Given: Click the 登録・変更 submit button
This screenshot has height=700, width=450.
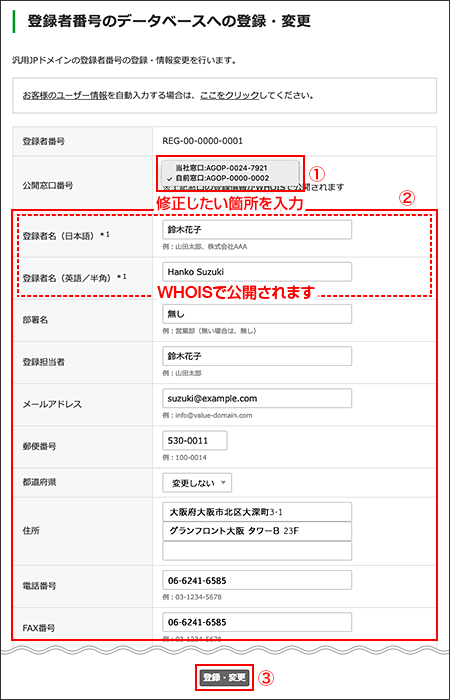Looking at the screenshot, I should pyautogui.click(x=225, y=677).
